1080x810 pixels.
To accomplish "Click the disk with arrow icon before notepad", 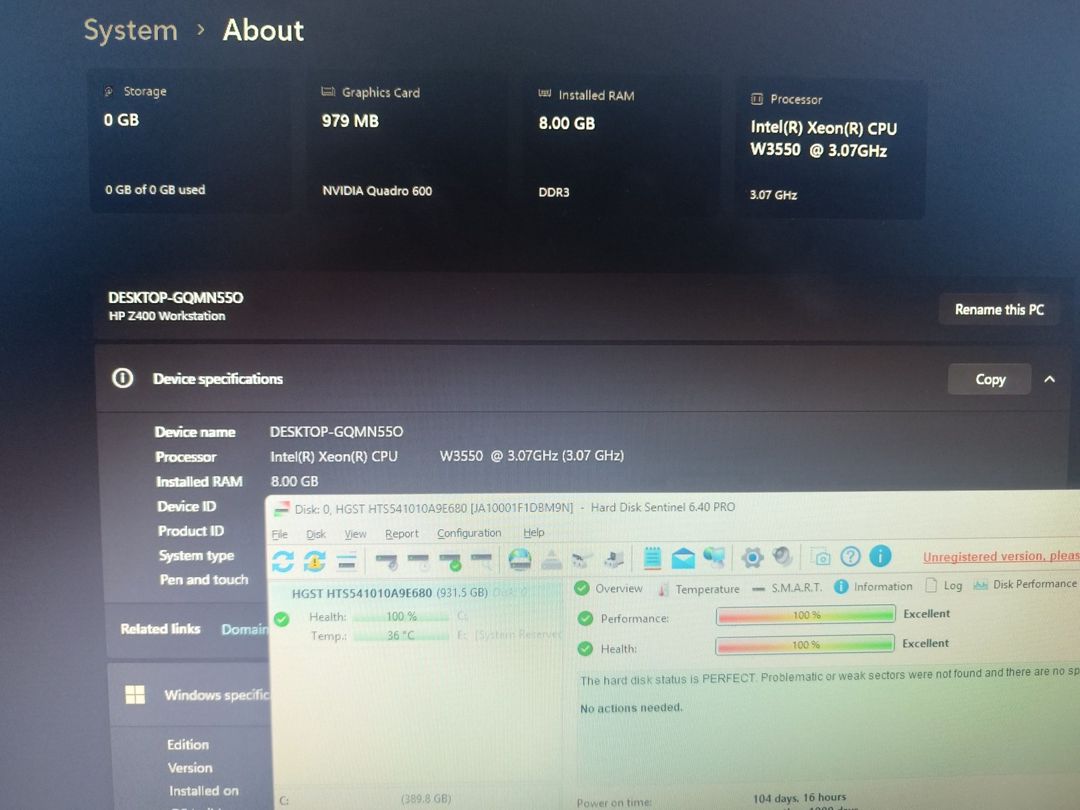I will point(613,559).
